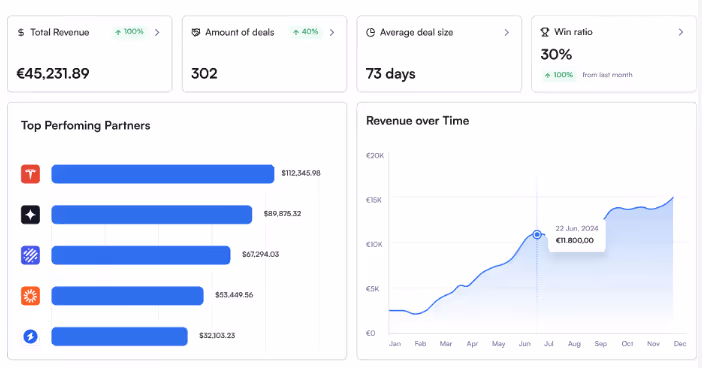Click the Feb month label
The width and height of the screenshot is (702, 368).
coord(420,344)
